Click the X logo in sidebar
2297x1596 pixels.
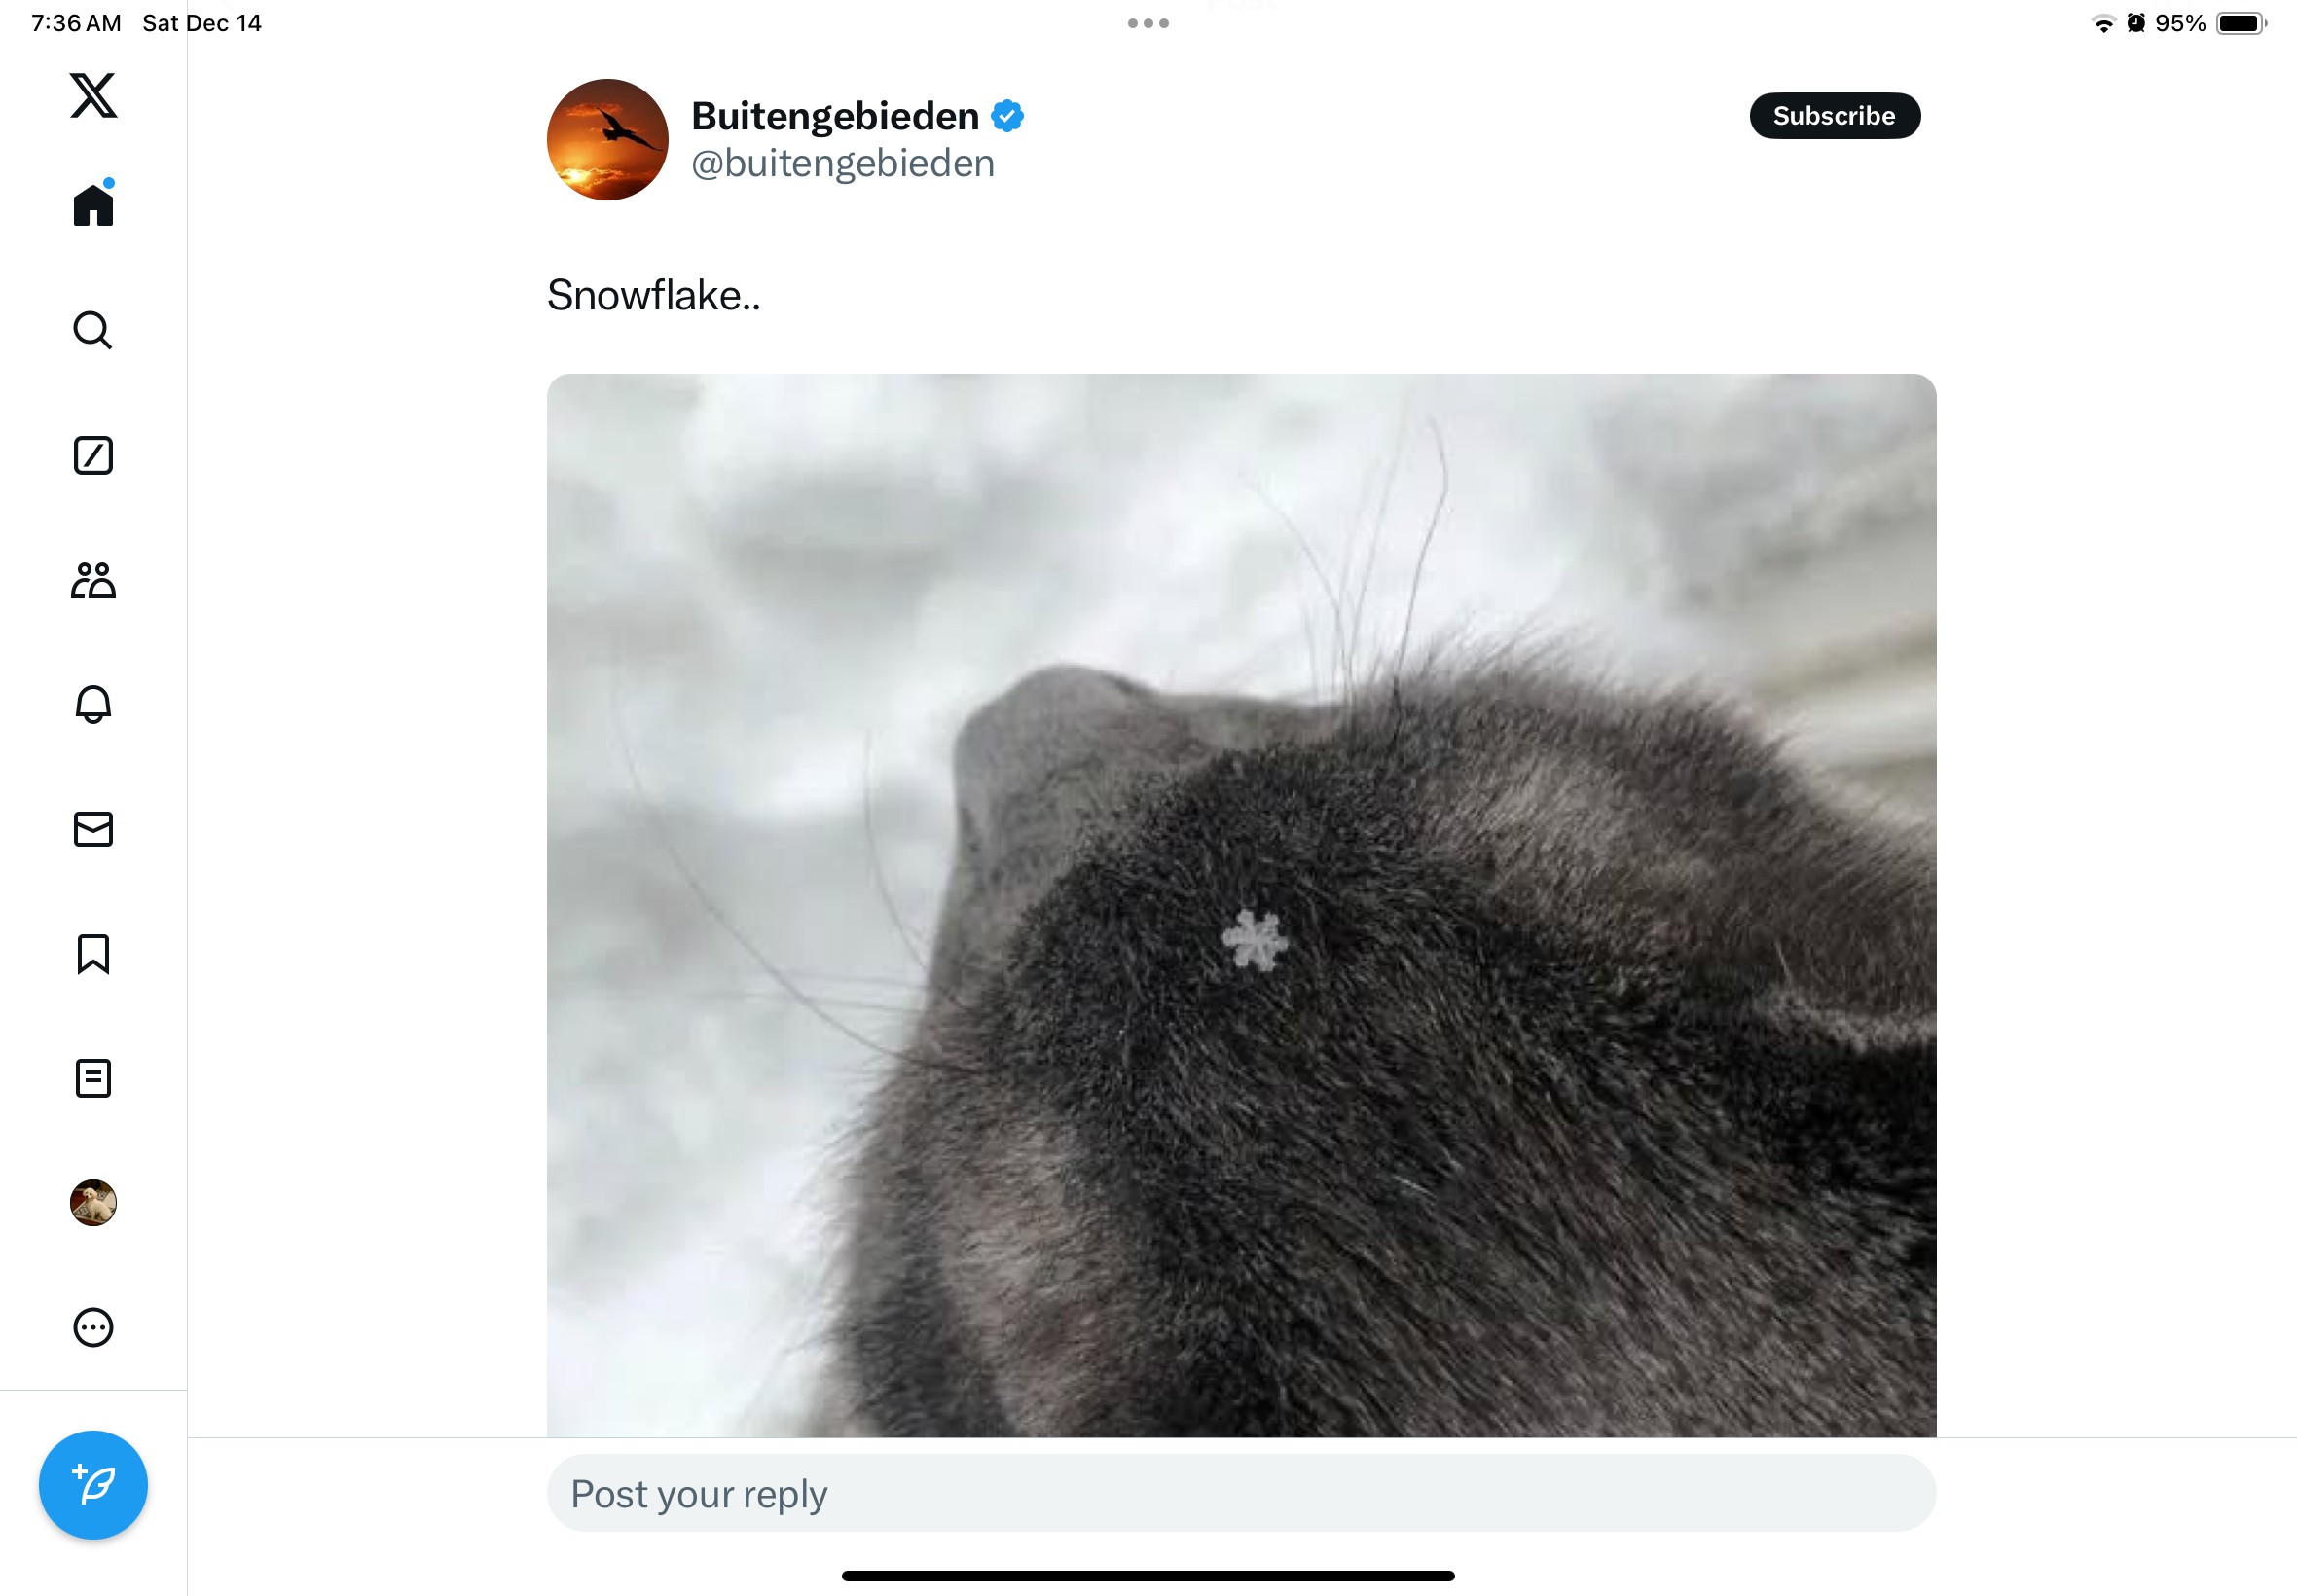[93, 96]
